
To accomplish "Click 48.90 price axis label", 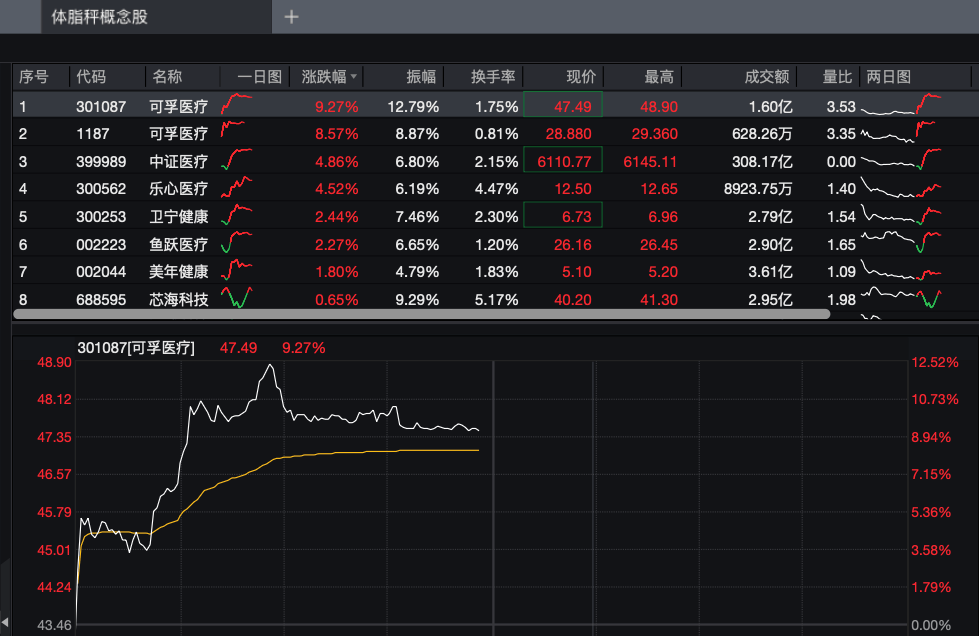I will (x=54, y=363).
